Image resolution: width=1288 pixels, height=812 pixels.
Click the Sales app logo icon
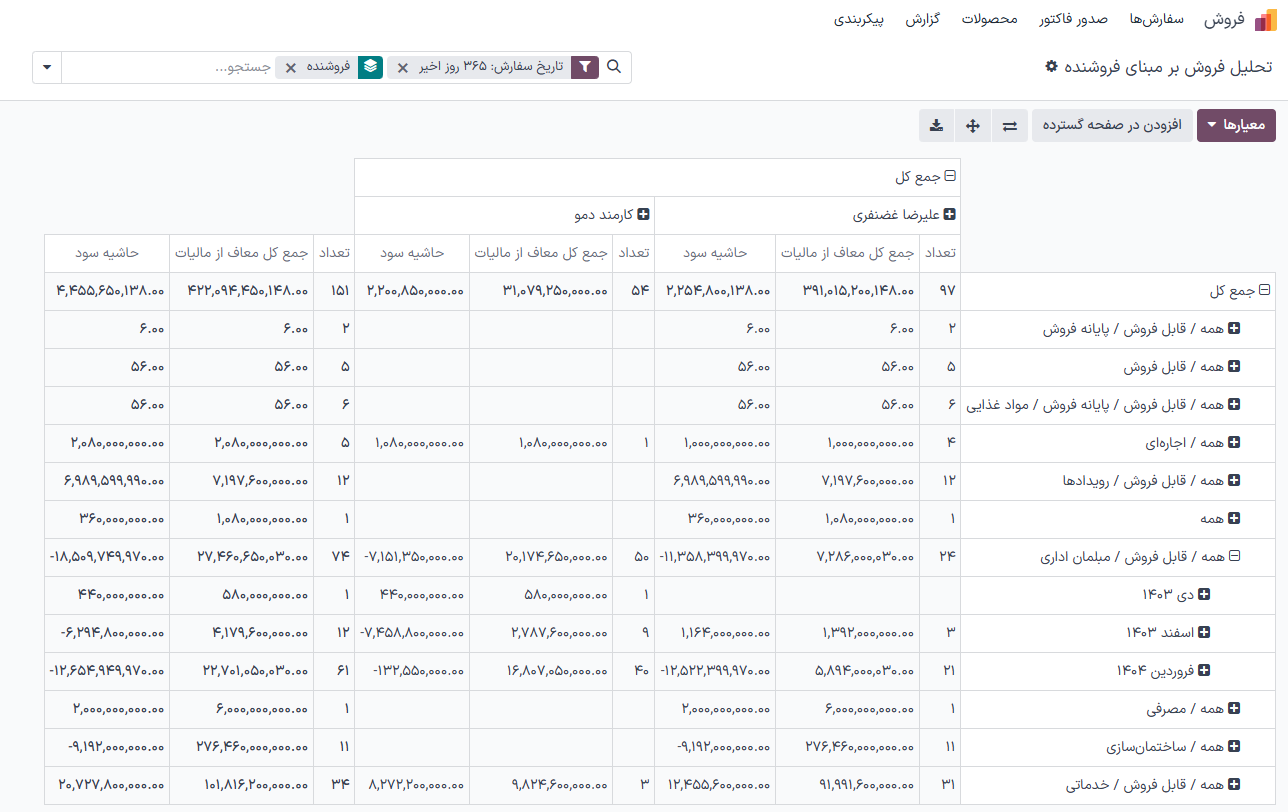point(1265,20)
